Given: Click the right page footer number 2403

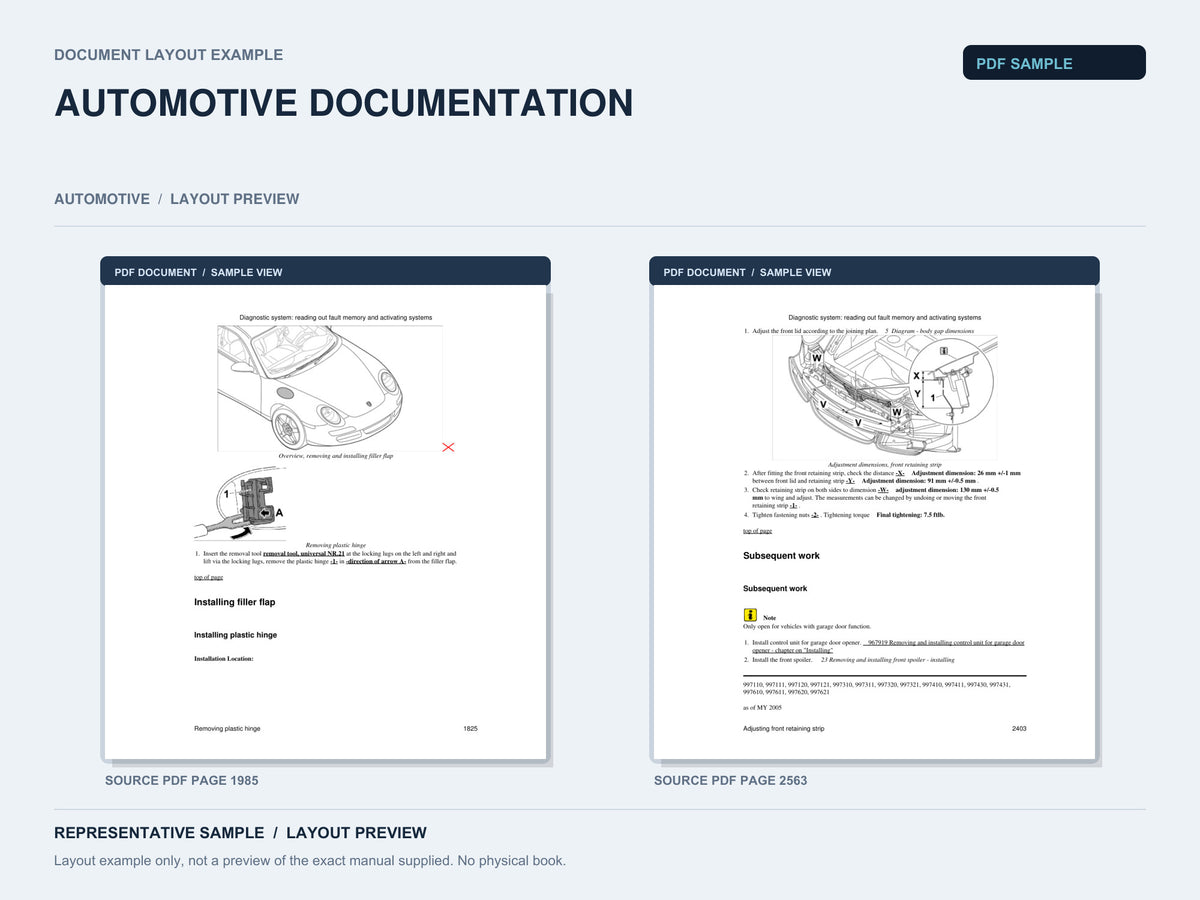Looking at the screenshot, I should click(1019, 729).
